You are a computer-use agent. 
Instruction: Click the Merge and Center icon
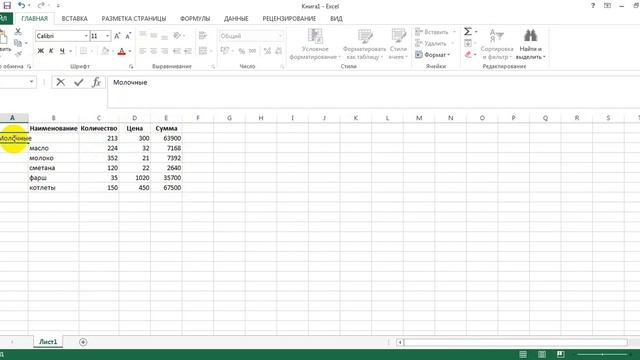(203, 51)
